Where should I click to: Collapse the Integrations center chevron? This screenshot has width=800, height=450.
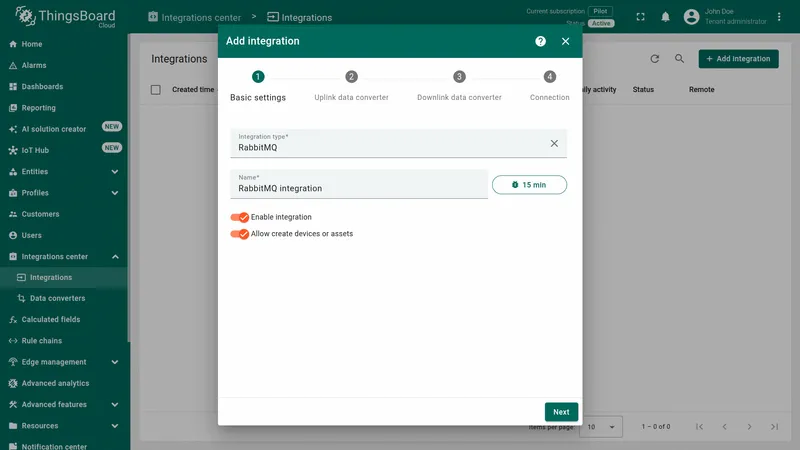[x=115, y=257]
